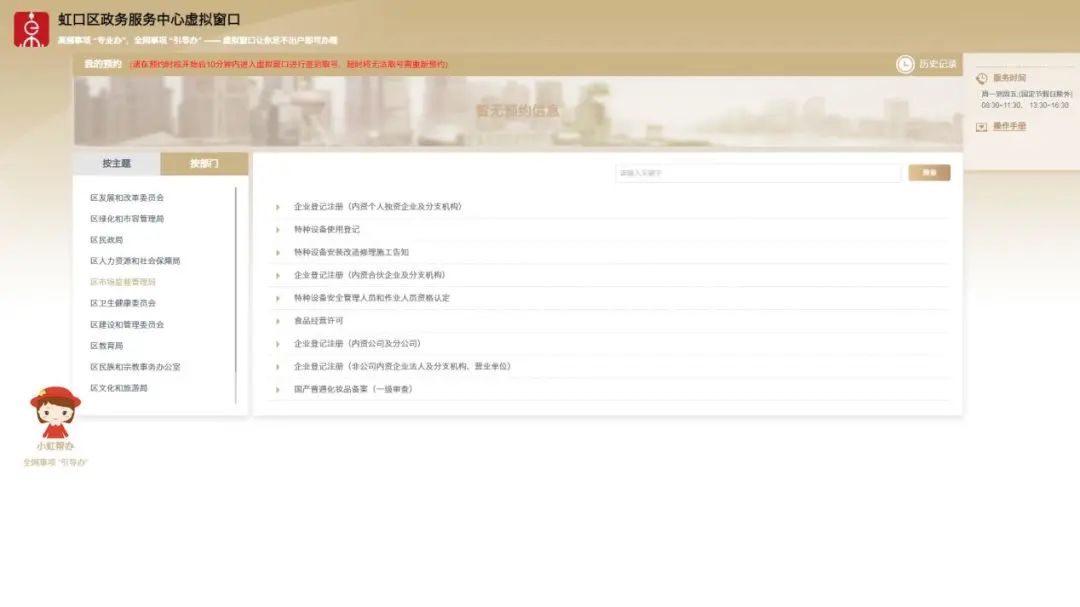The height and width of the screenshot is (607, 1080).
Task: Open 特种设备安装改造修理施工告知 item
Action: coord(351,252)
